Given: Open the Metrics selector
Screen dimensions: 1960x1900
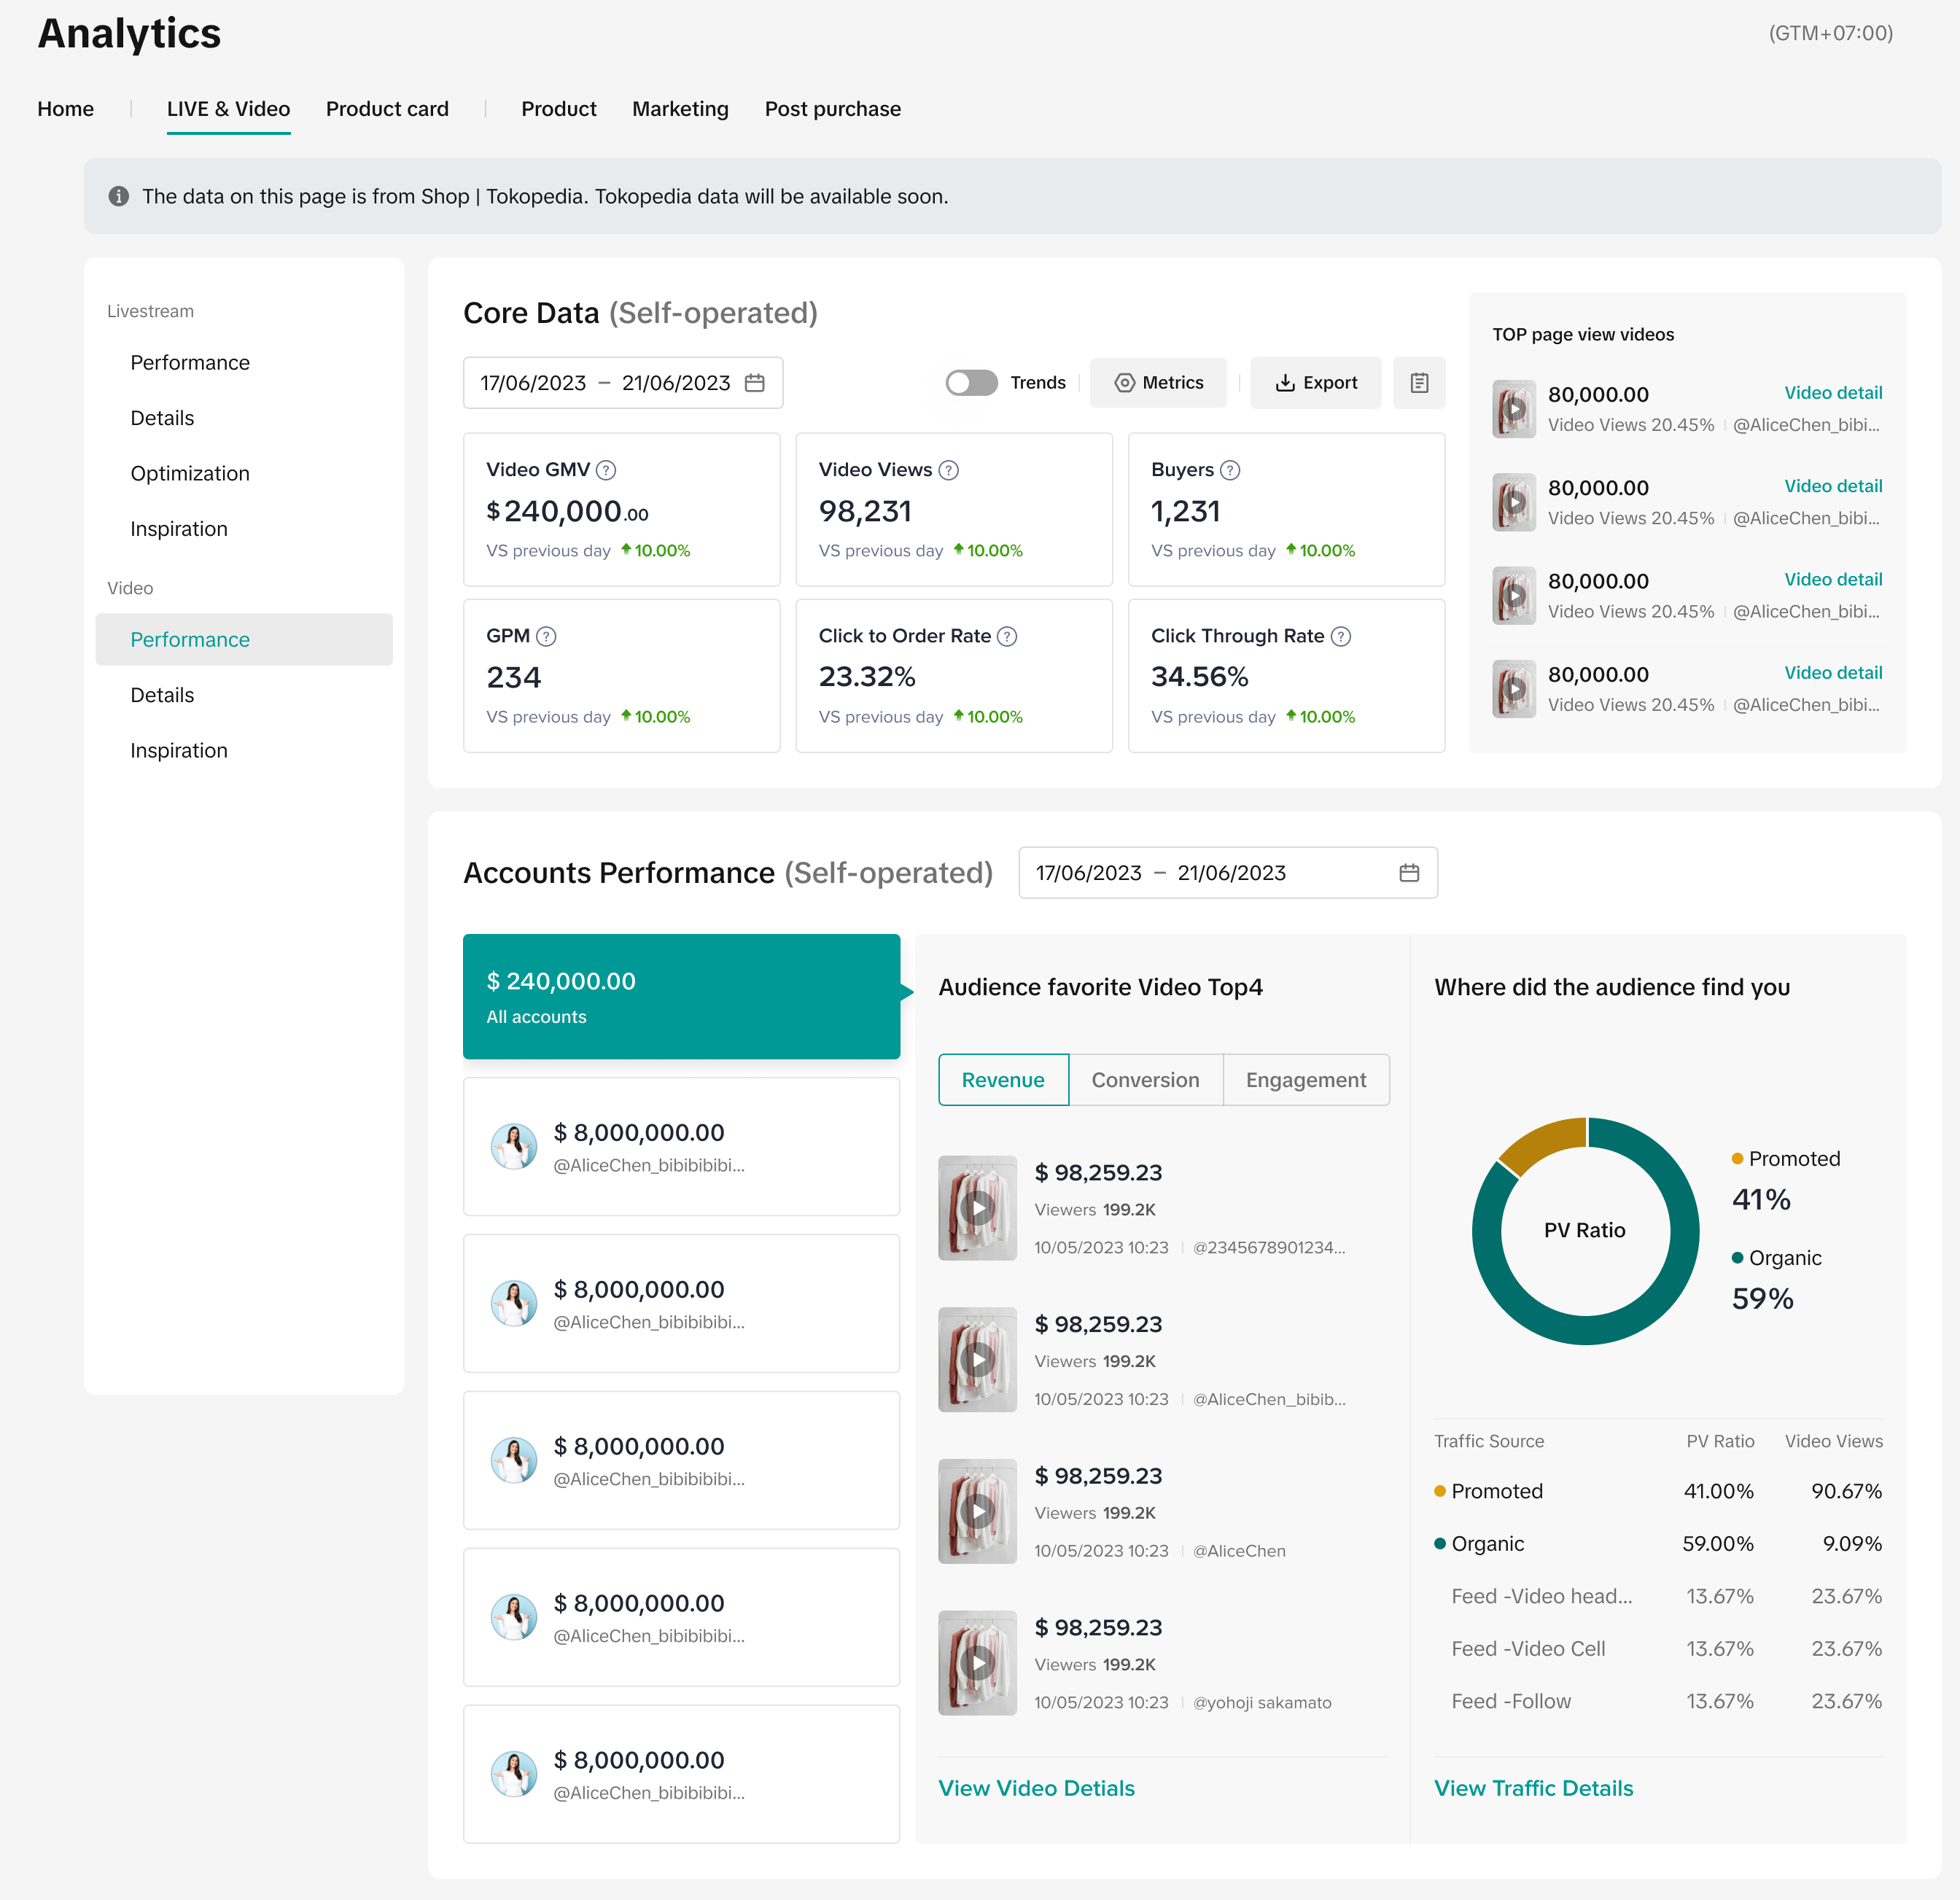Looking at the screenshot, I should (1158, 383).
